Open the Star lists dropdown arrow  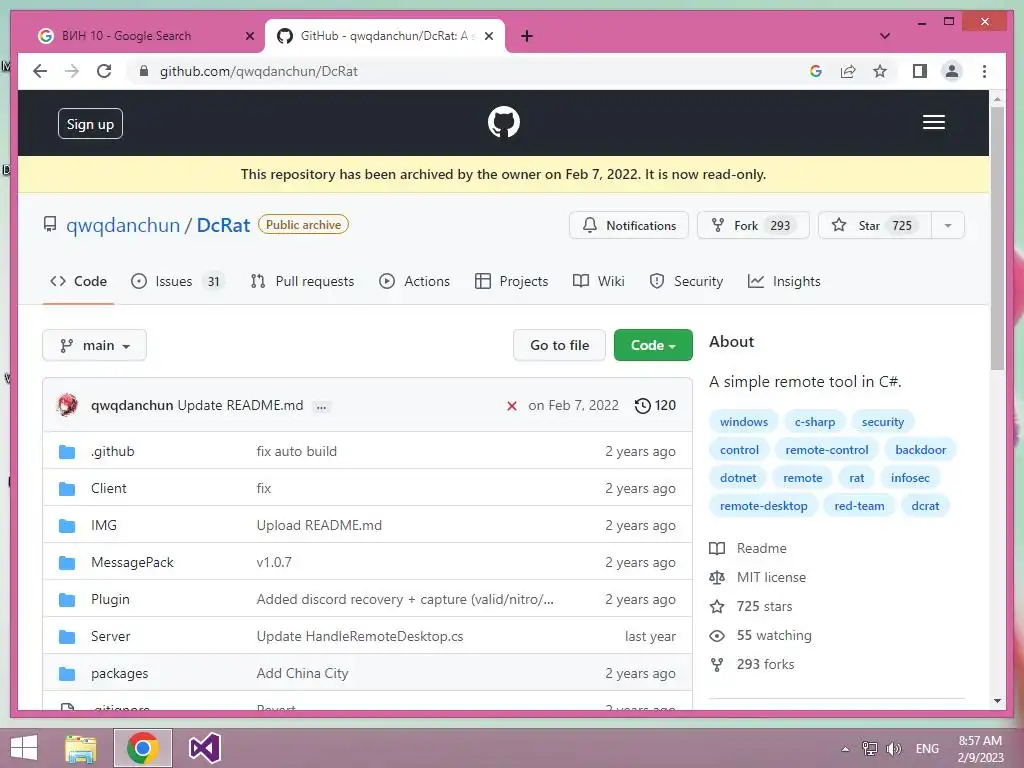948,225
